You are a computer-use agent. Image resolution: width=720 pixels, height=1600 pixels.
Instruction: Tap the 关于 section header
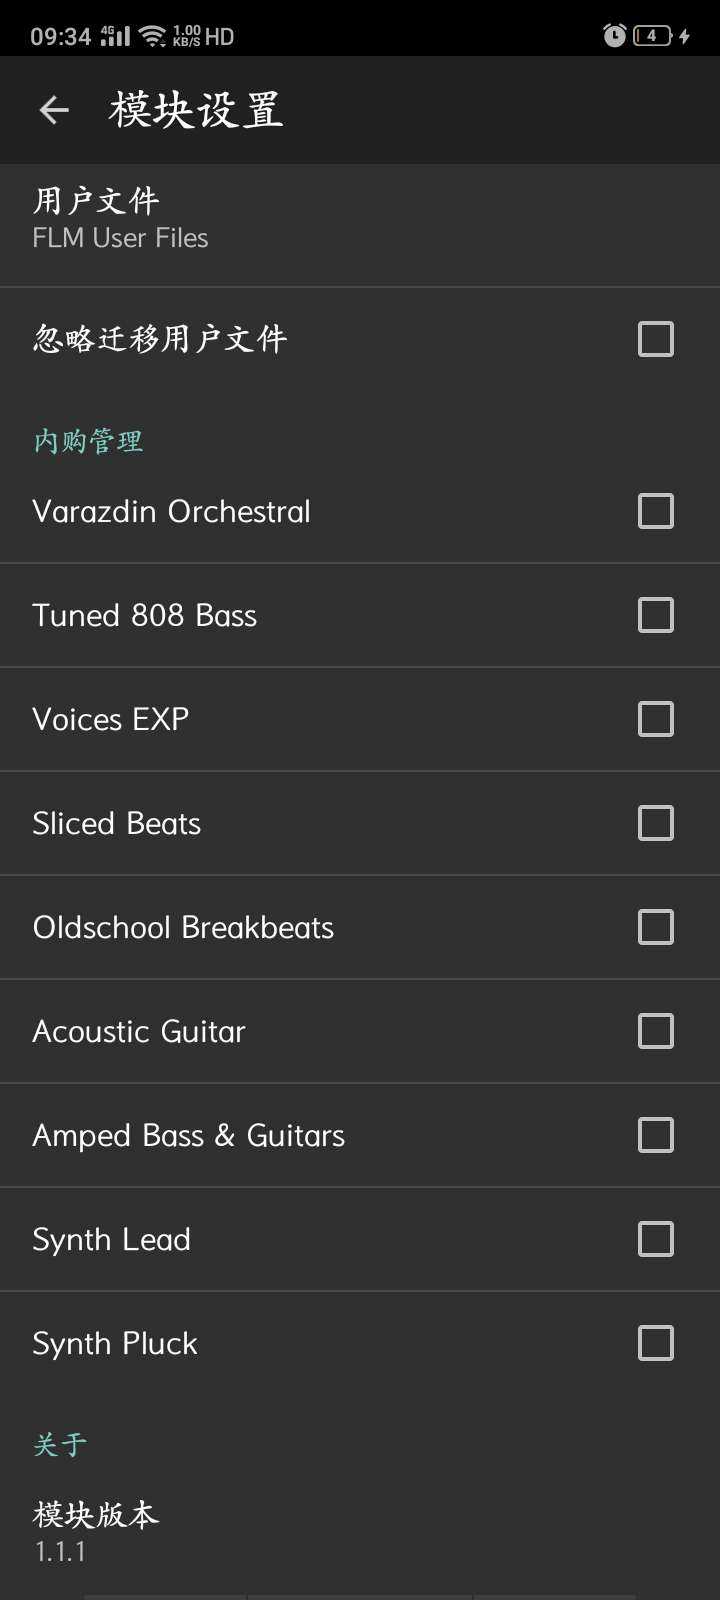pyautogui.click(x=60, y=1444)
